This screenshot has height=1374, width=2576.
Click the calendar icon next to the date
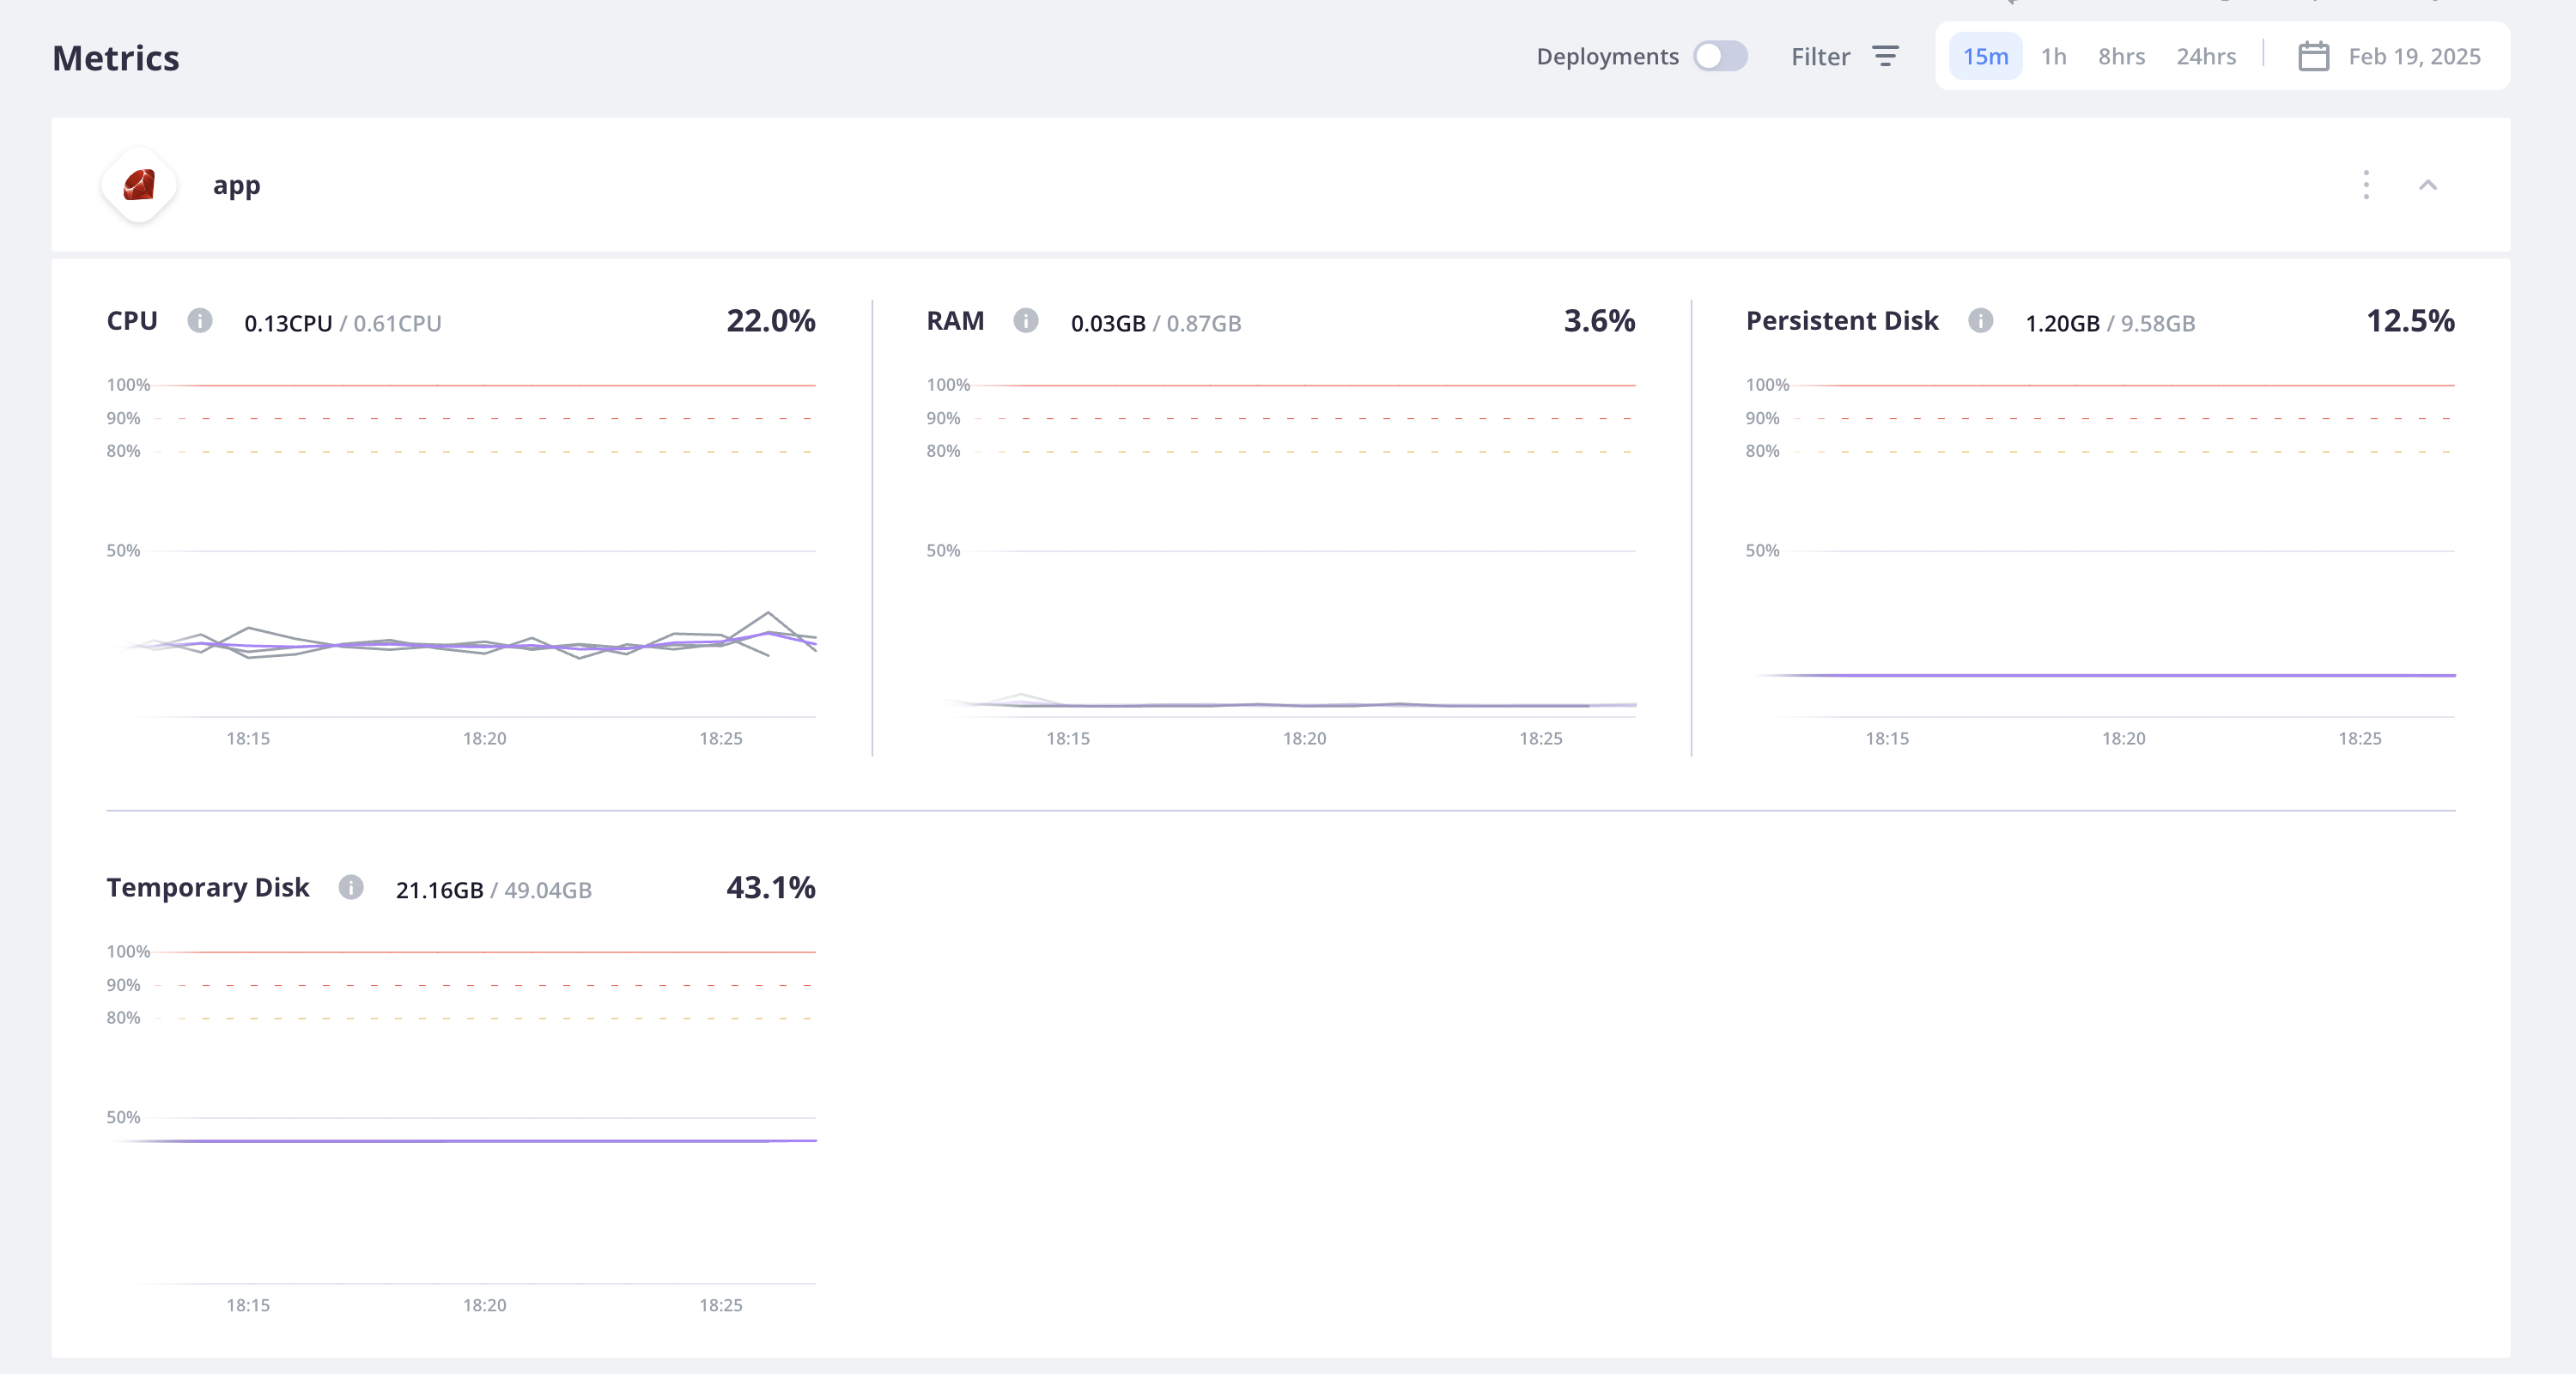(2313, 56)
